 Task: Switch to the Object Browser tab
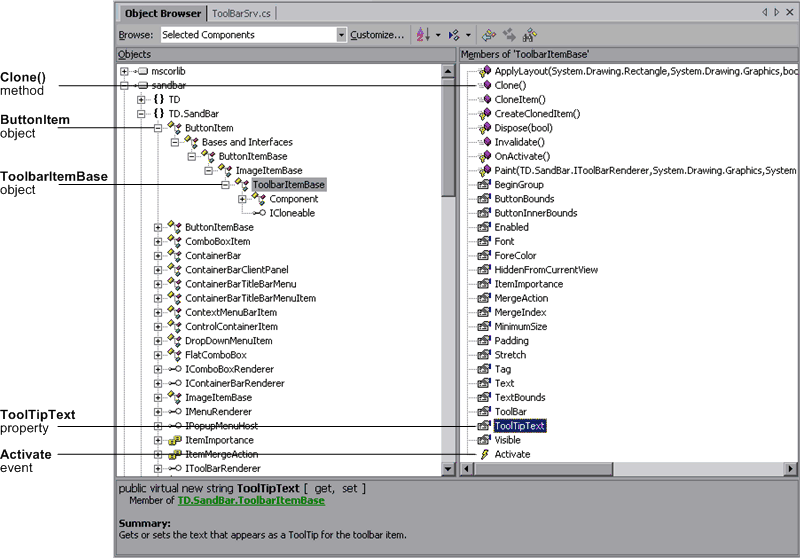point(162,13)
